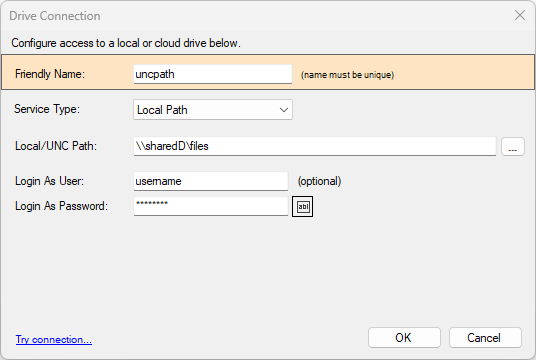Close the Drive Connection dialog
The height and width of the screenshot is (360, 536).
(x=520, y=15)
